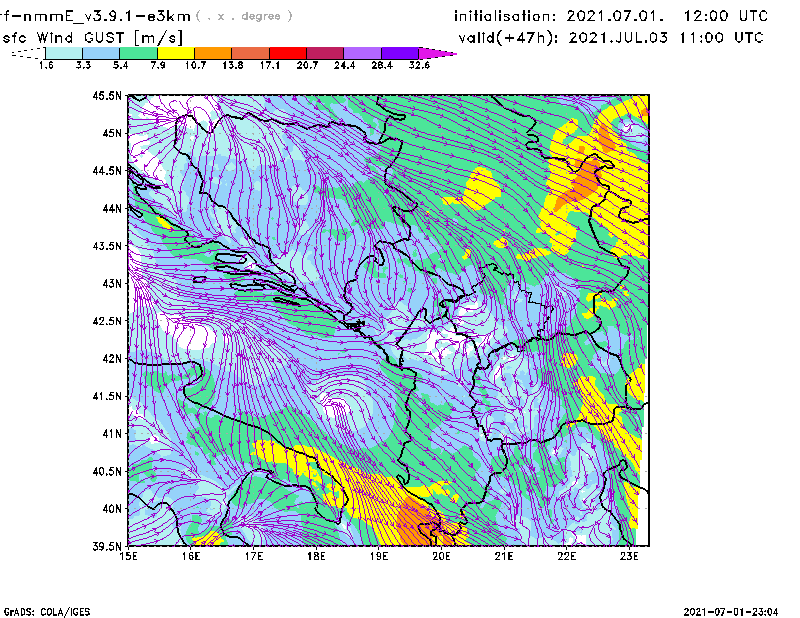Viewport: 800px width, 618px height.
Task: Pick the orange 10.7–13.8 legend swatch
Action: coord(213,53)
